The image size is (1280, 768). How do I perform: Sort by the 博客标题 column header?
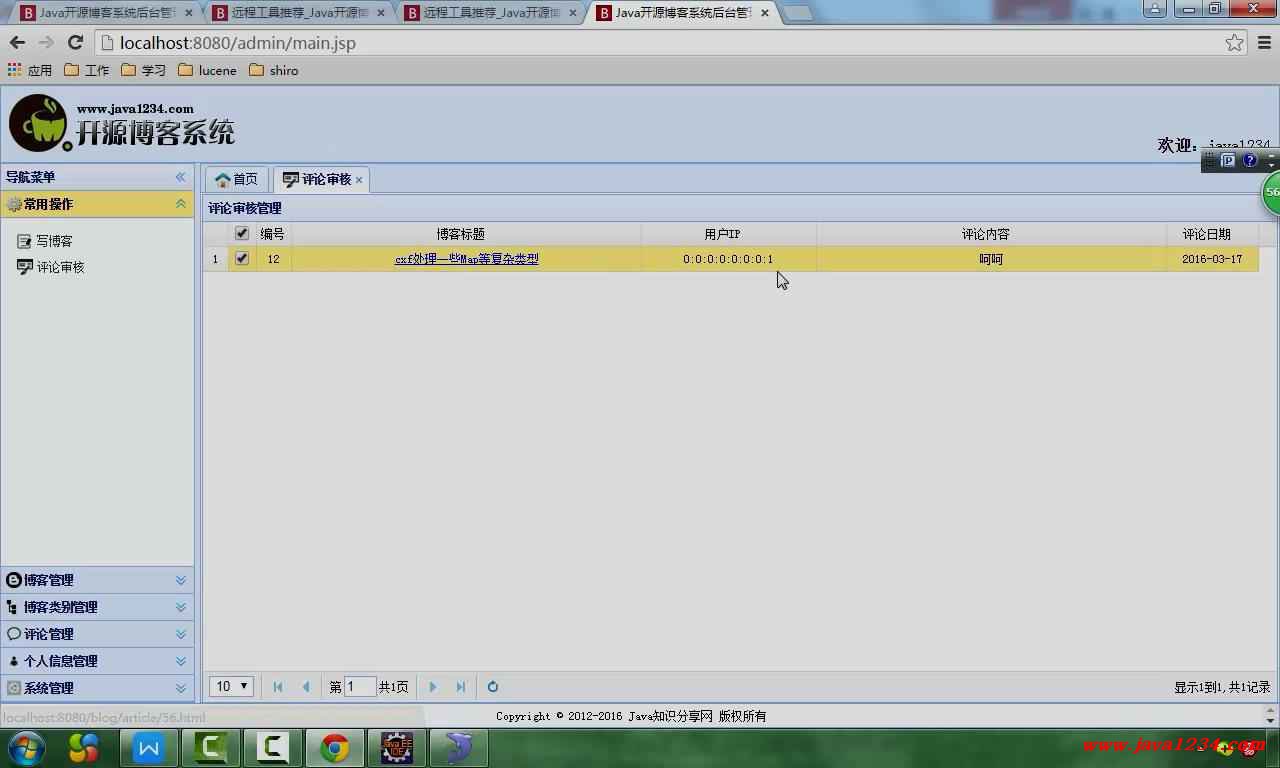coord(466,234)
